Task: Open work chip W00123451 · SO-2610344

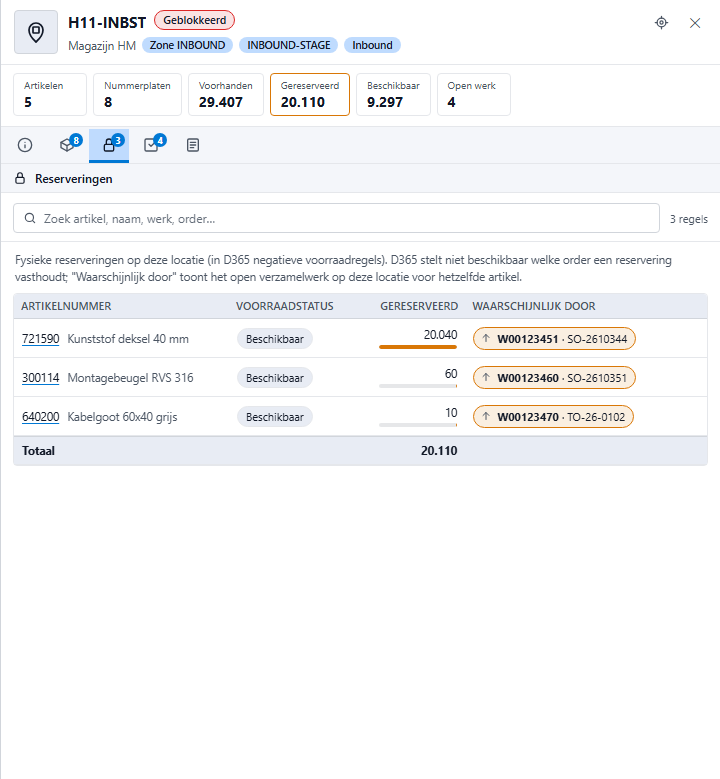Action: [554, 339]
